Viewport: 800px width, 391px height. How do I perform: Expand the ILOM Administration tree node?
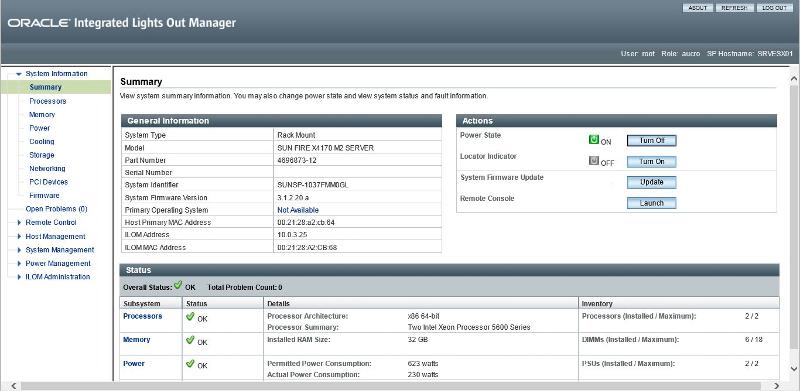coord(19,277)
